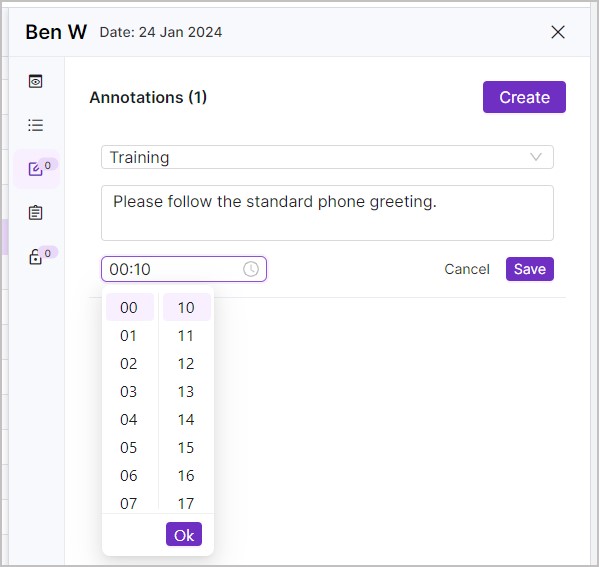Open the screen view eye icon
Screen dimensions: 599x567
point(36,81)
